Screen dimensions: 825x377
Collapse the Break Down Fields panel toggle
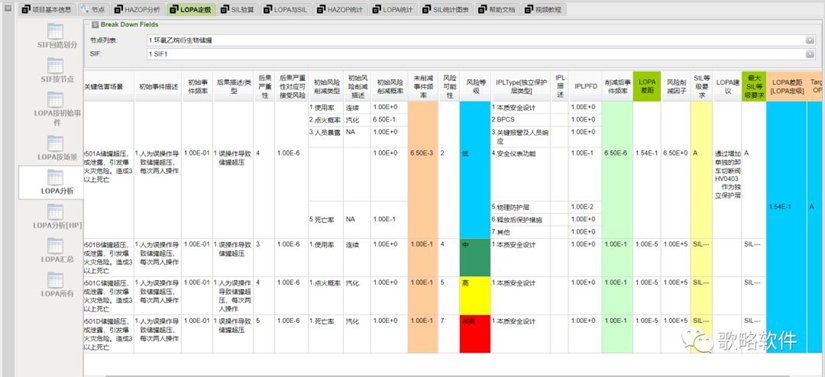point(95,24)
